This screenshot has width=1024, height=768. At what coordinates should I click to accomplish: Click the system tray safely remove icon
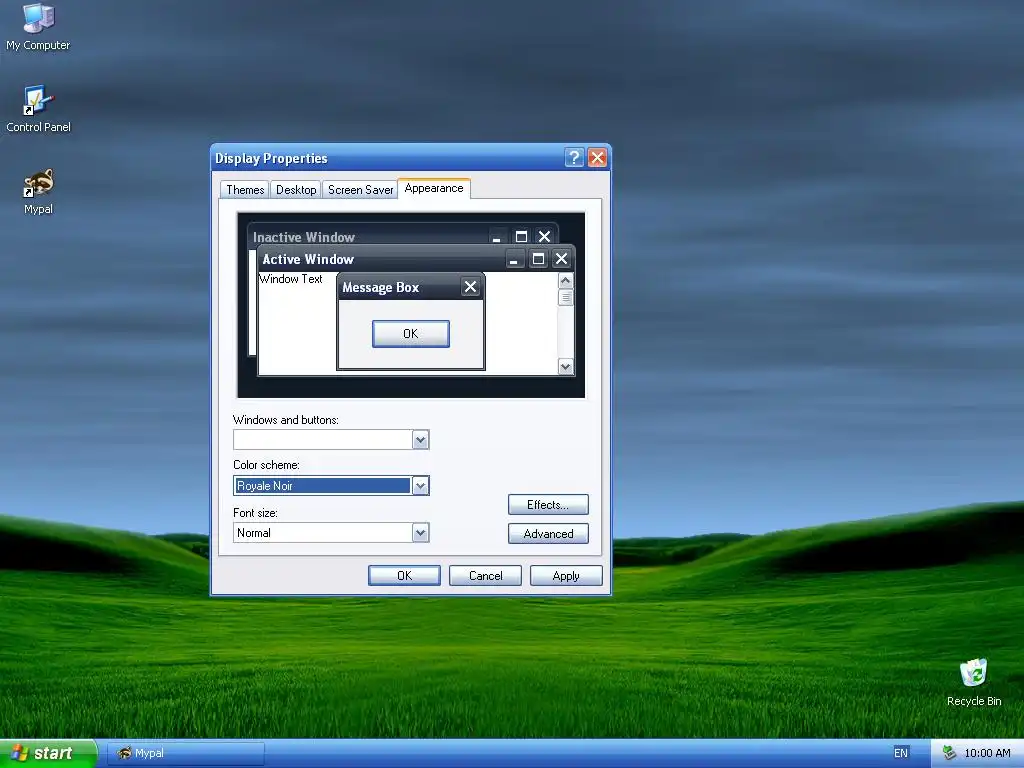tap(949, 753)
